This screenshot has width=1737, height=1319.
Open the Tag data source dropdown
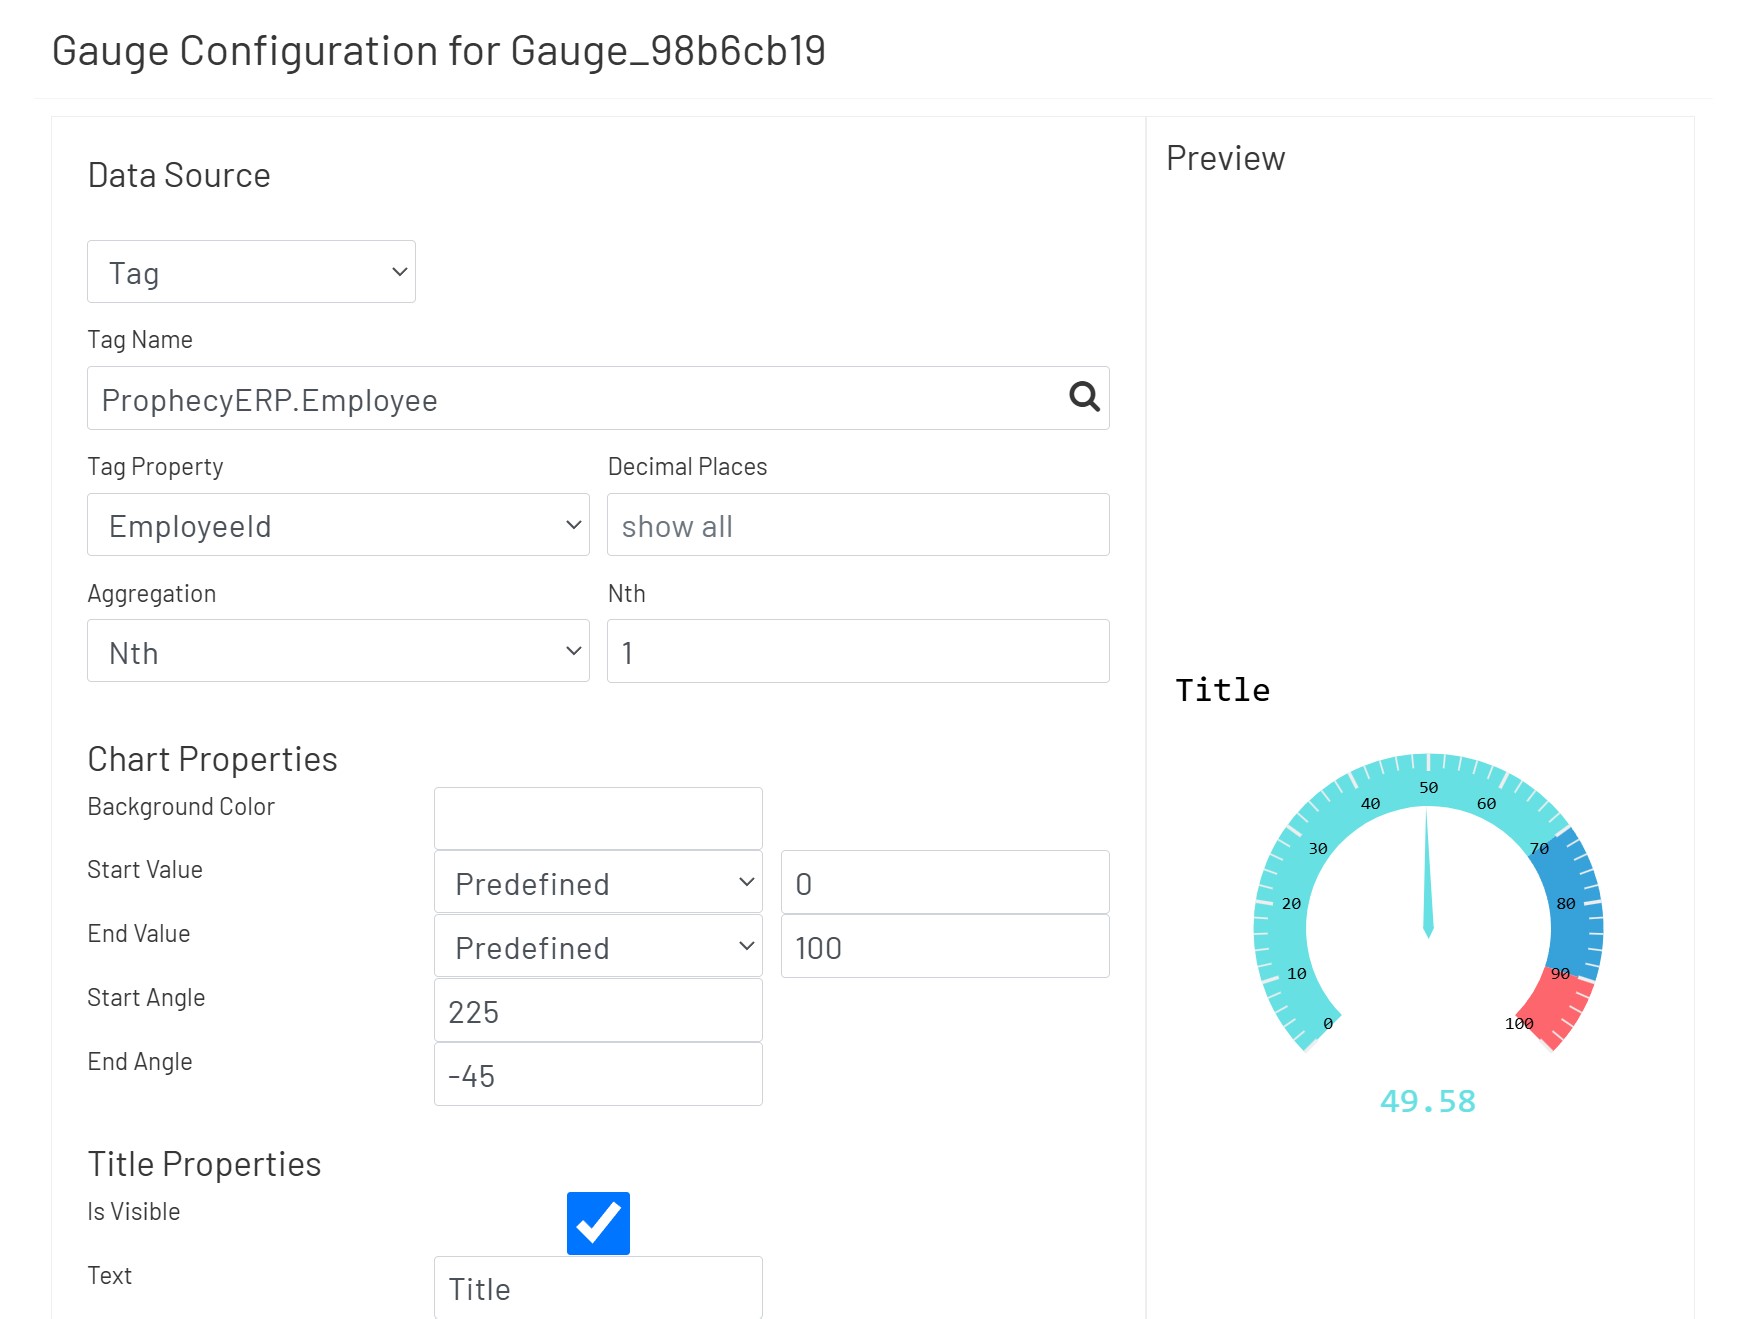251,272
